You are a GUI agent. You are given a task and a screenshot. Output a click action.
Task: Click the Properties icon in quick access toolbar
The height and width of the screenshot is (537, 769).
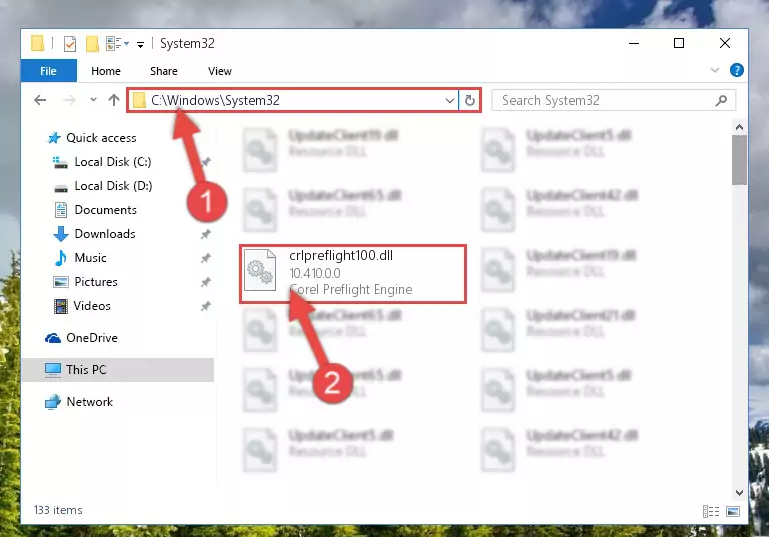pyautogui.click(x=70, y=44)
